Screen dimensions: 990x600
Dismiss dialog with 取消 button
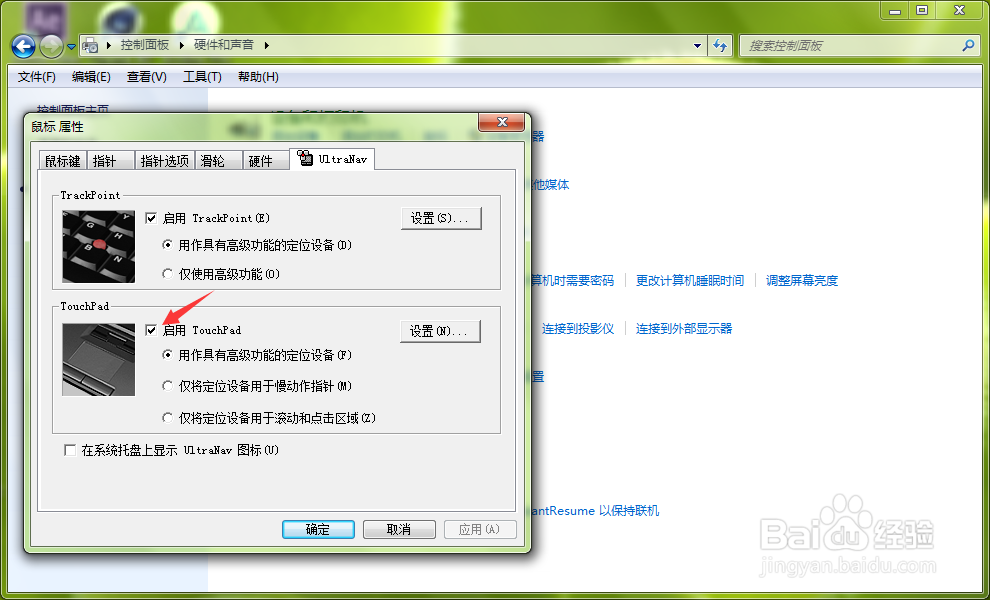(399, 529)
